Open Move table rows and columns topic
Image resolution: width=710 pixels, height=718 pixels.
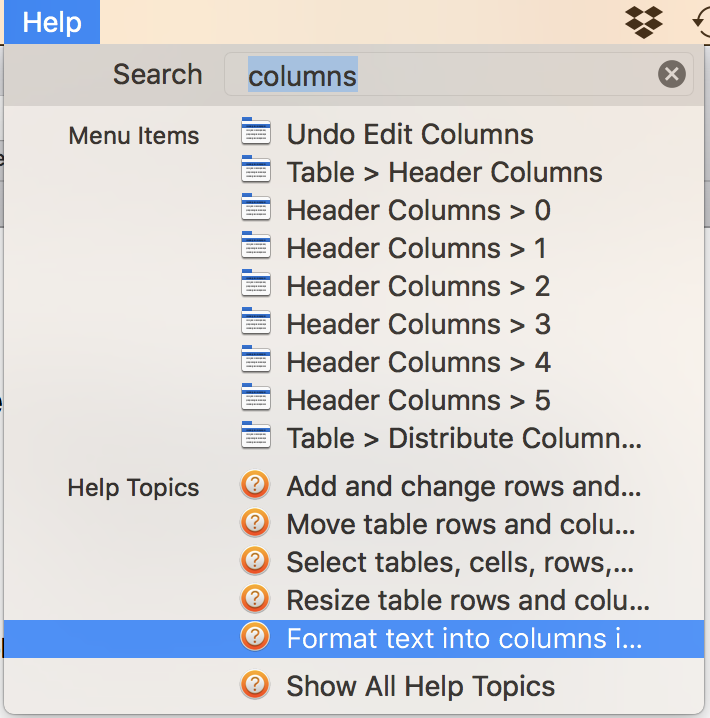tap(460, 524)
